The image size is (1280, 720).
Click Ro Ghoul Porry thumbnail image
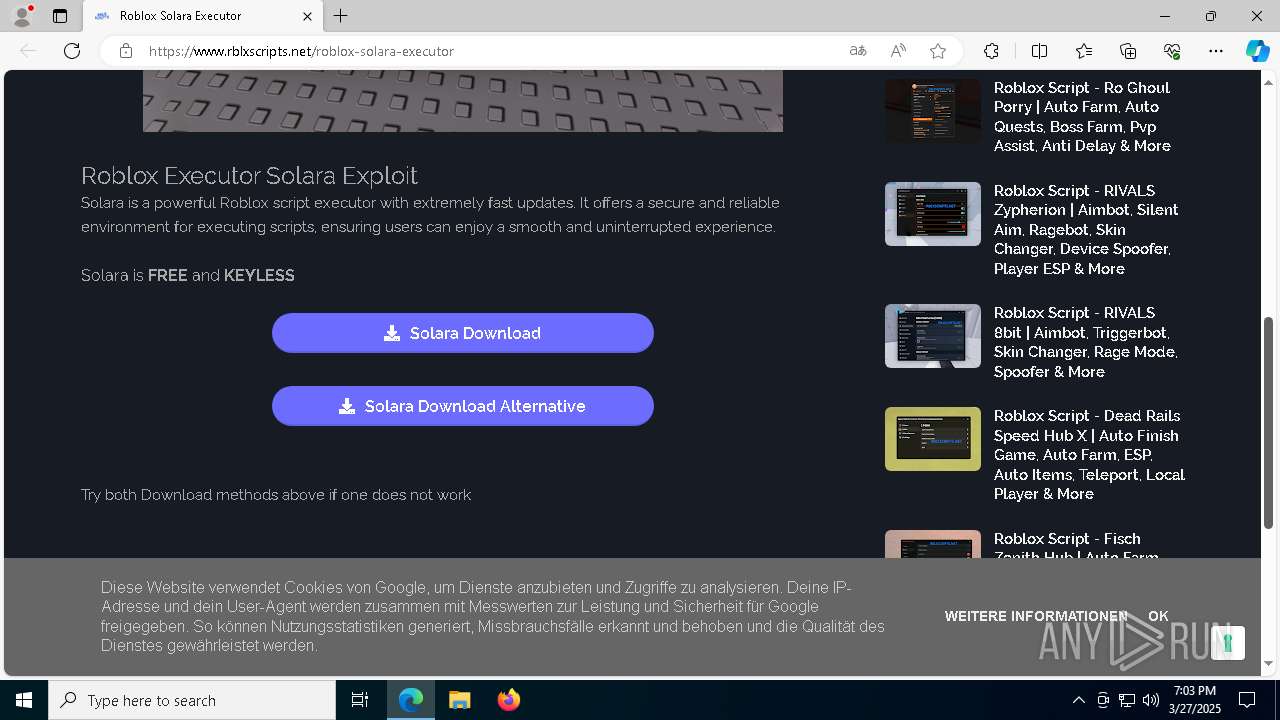933,110
